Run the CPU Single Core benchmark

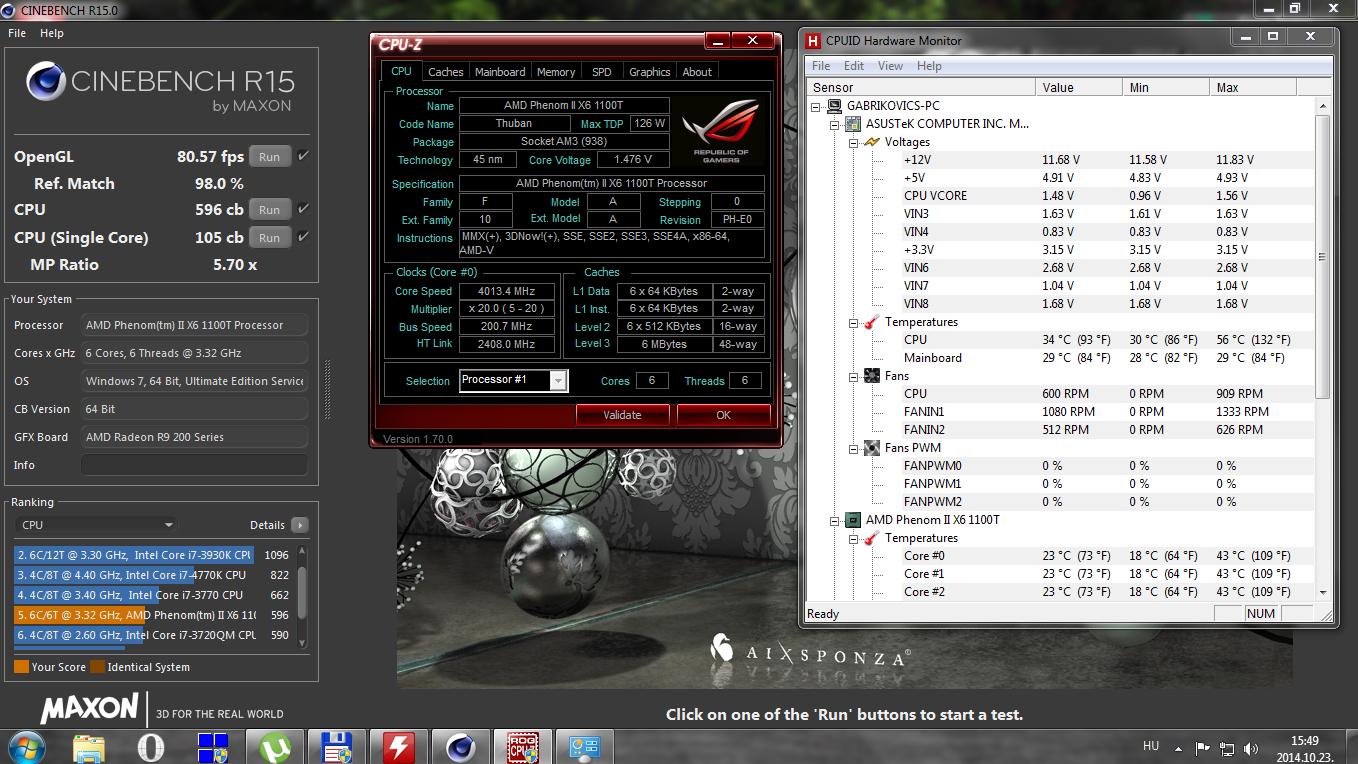click(x=270, y=238)
